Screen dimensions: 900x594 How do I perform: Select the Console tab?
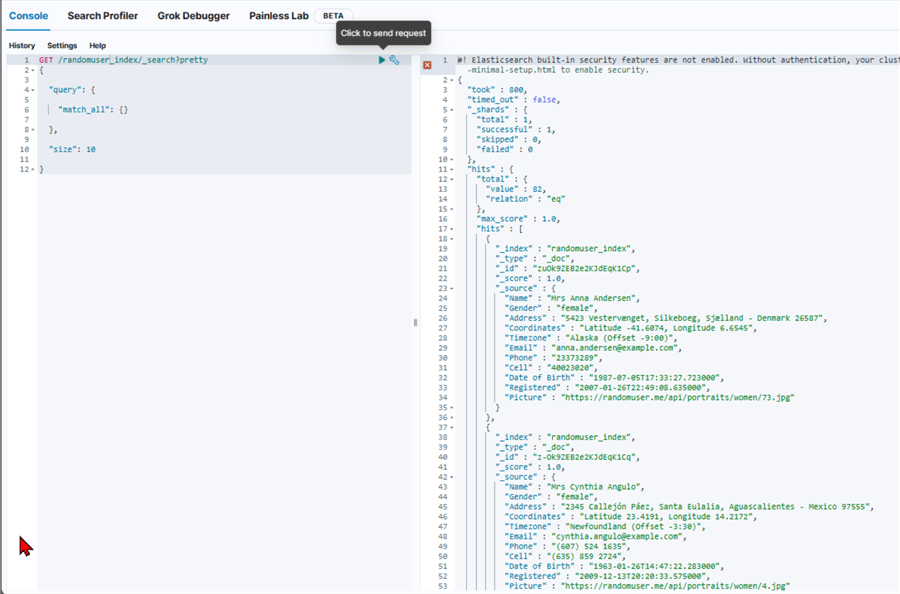click(29, 16)
